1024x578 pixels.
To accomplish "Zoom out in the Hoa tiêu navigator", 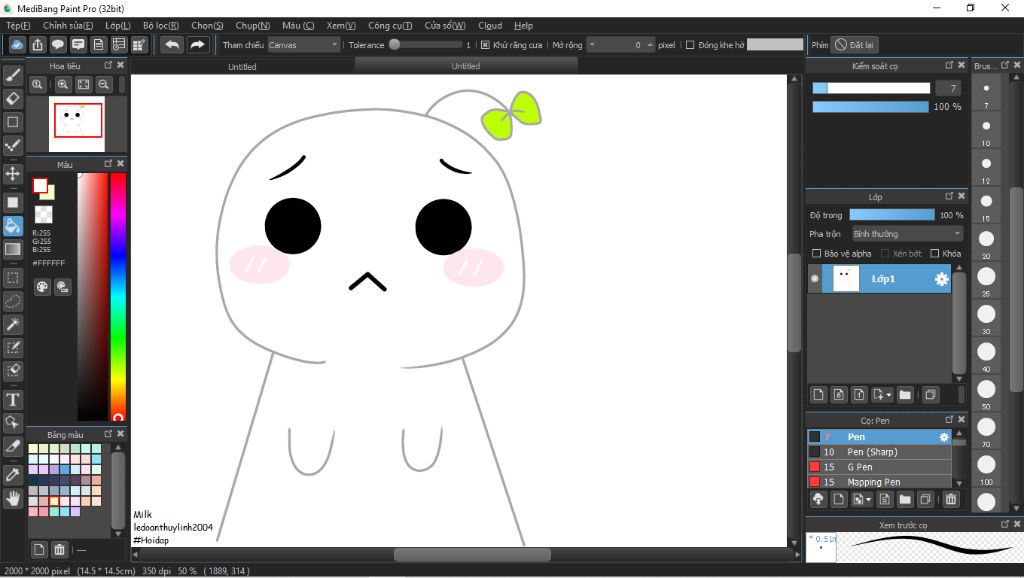I will tap(104, 84).
